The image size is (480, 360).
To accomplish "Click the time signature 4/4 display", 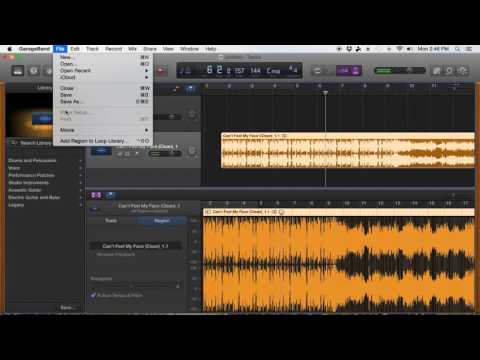I will 293,70.
